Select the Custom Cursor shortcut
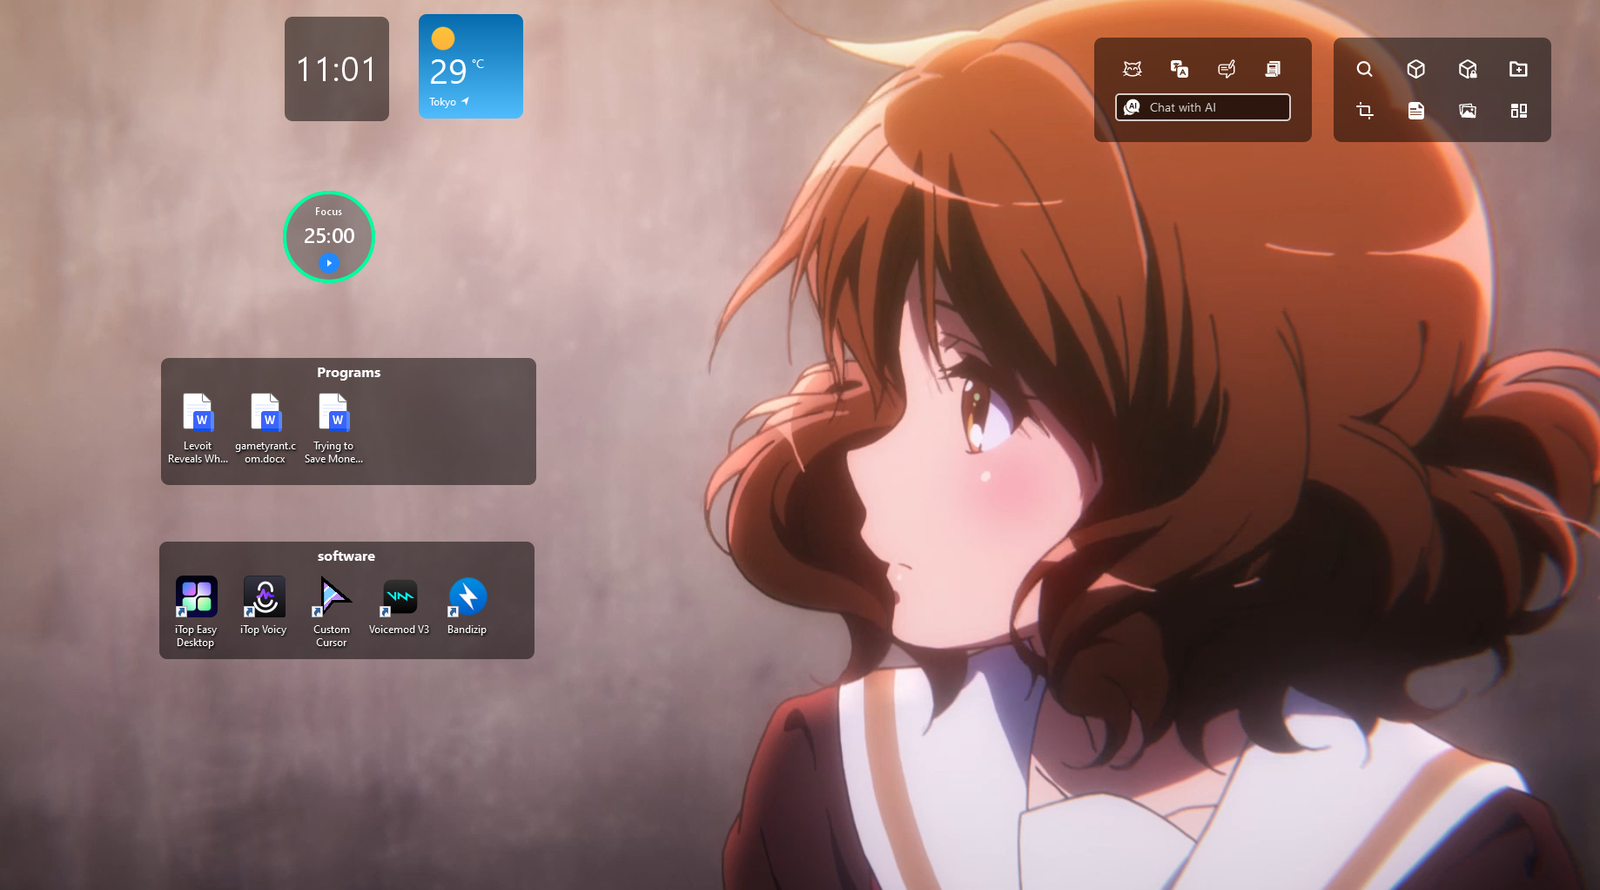The image size is (1600, 890). click(332, 612)
